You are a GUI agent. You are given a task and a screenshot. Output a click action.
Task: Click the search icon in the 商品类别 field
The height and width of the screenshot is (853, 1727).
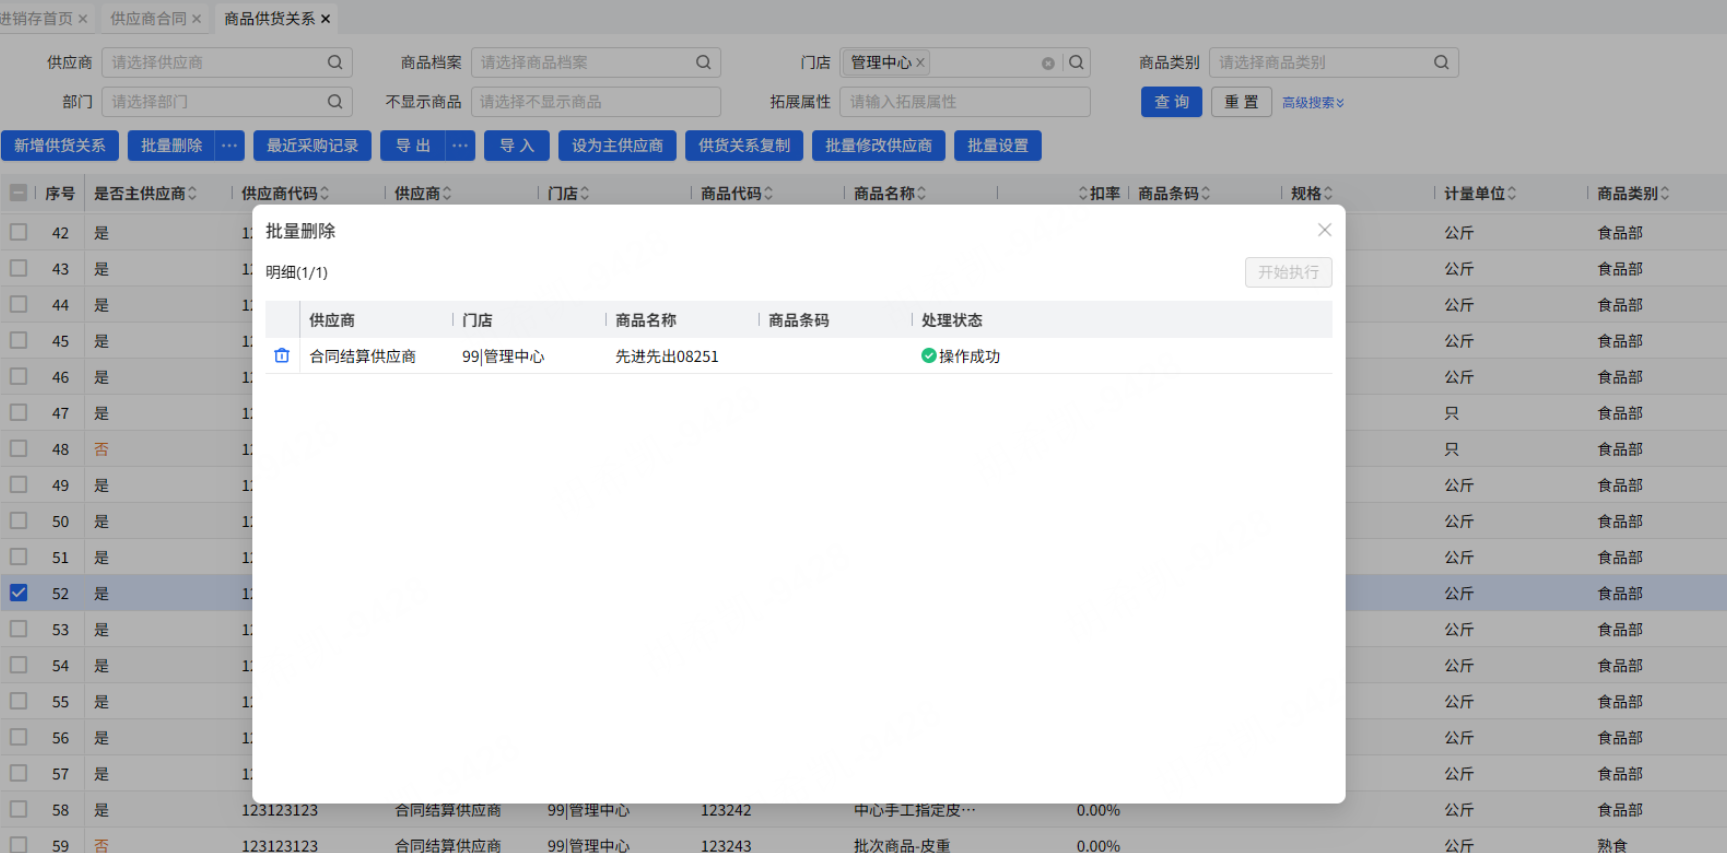[x=1441, y=62]
